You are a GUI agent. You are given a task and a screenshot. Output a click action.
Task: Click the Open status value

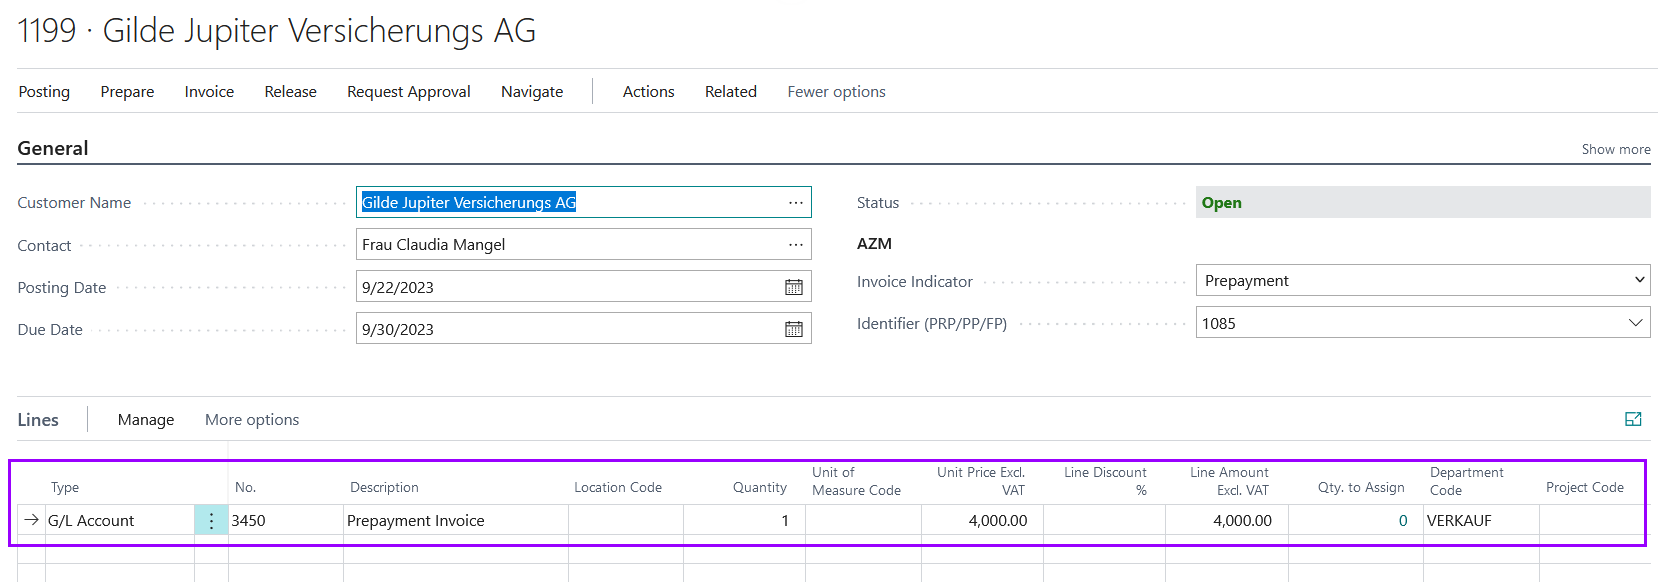(1221, 202)
